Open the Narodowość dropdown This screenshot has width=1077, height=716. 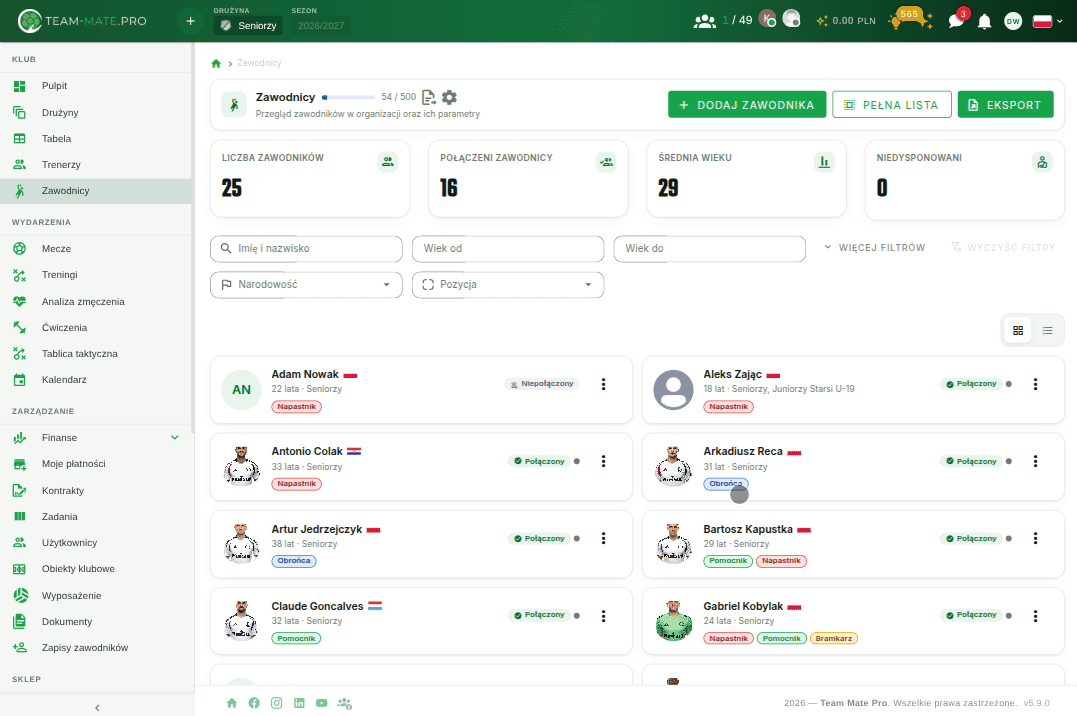pos(306,284)
